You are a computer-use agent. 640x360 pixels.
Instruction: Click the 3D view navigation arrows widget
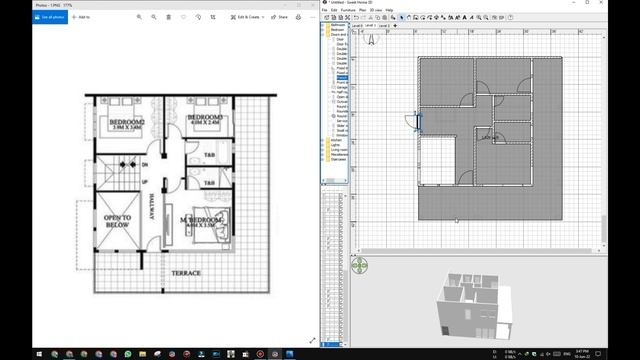360,265
